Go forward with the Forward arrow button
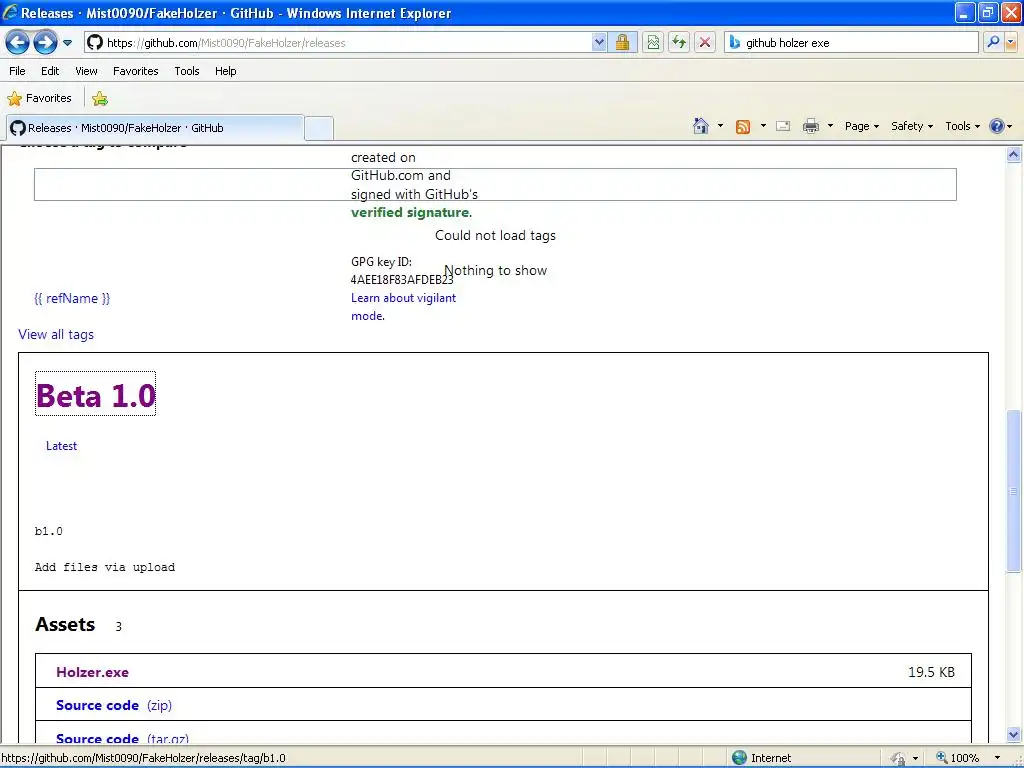1024x768 pixels. point(45,43)
